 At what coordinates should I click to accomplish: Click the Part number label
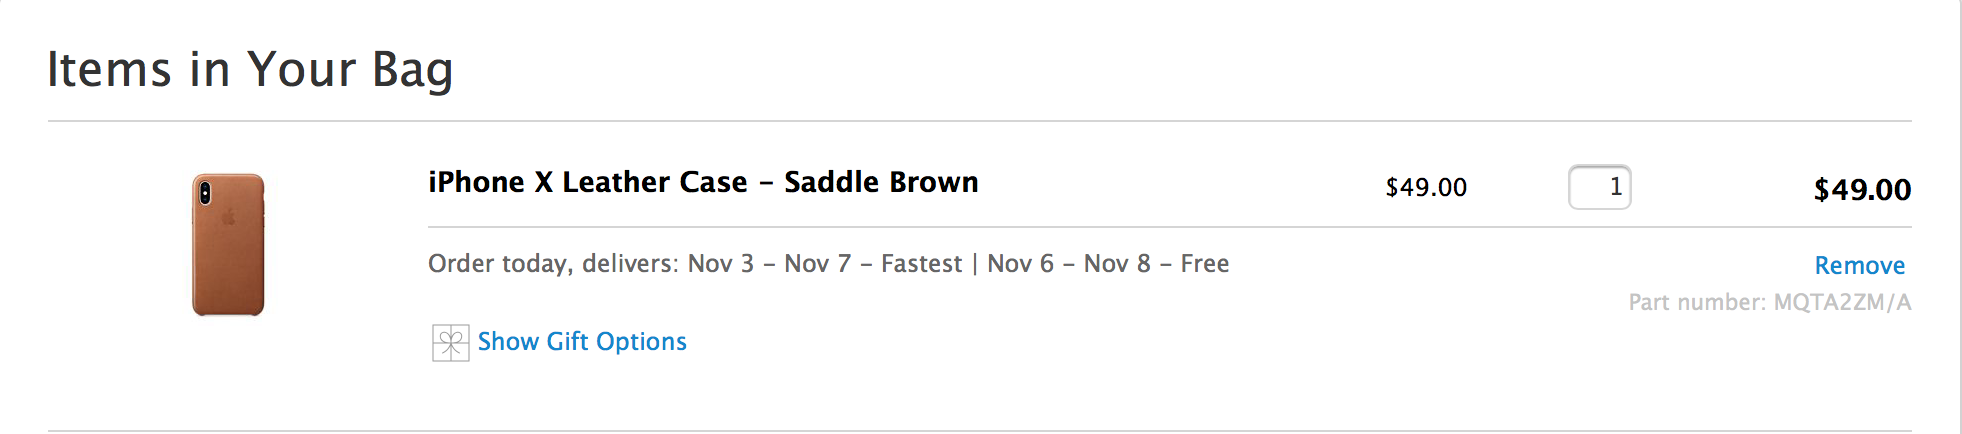tap(1696, 302)
